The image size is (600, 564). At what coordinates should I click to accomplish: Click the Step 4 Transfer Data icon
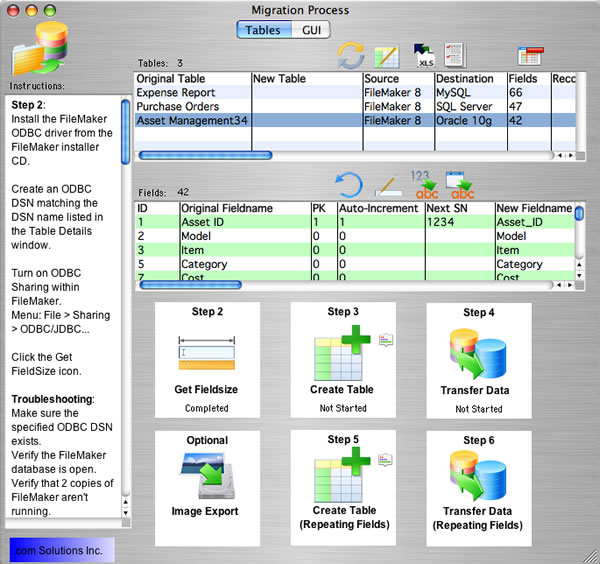pos(478,354)
